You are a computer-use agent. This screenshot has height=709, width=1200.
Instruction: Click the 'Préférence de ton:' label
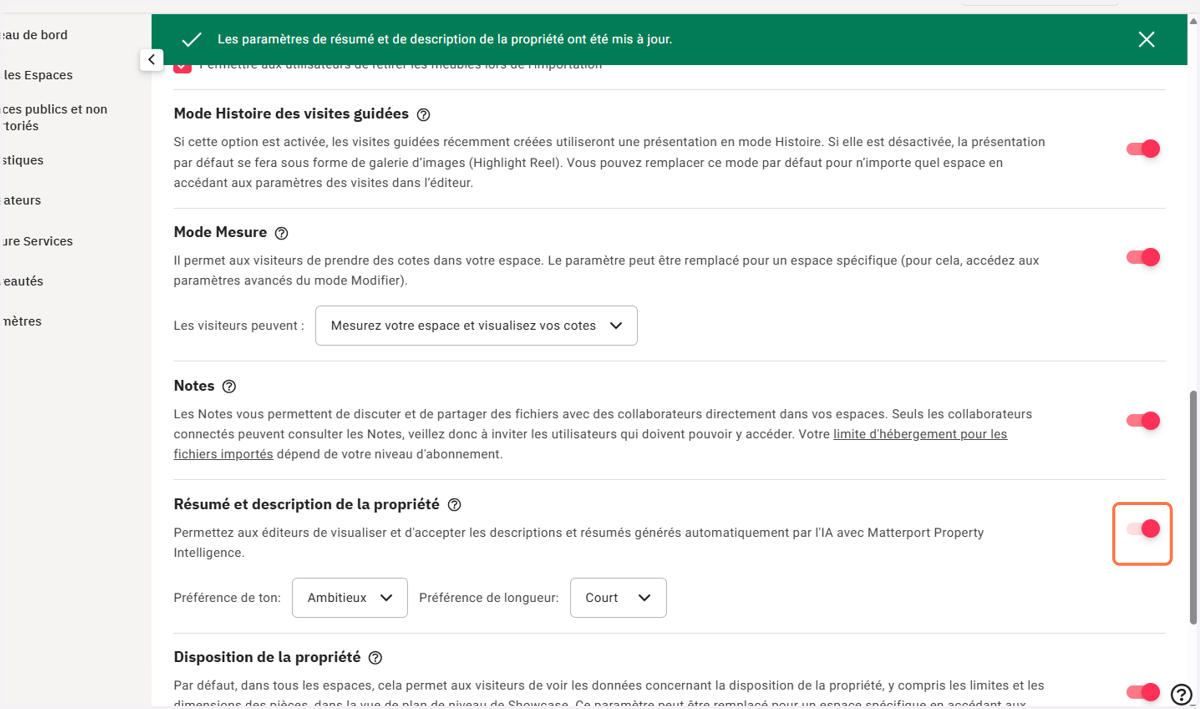pyautogui.click(x=227, y=598)
